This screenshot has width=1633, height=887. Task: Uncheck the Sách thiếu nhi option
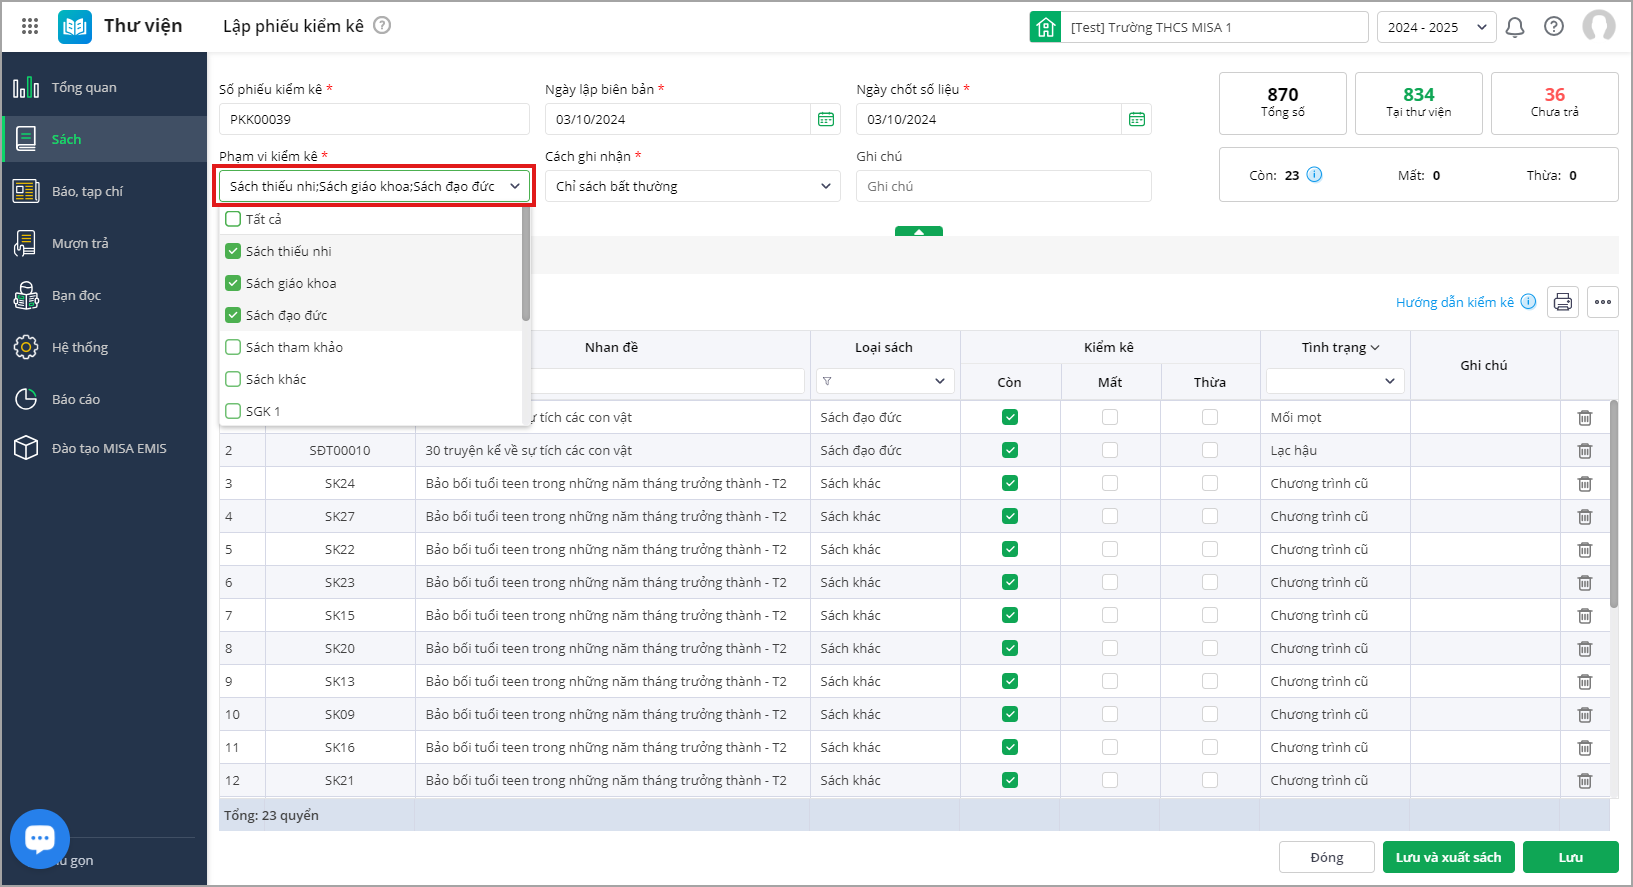(233, 251)
